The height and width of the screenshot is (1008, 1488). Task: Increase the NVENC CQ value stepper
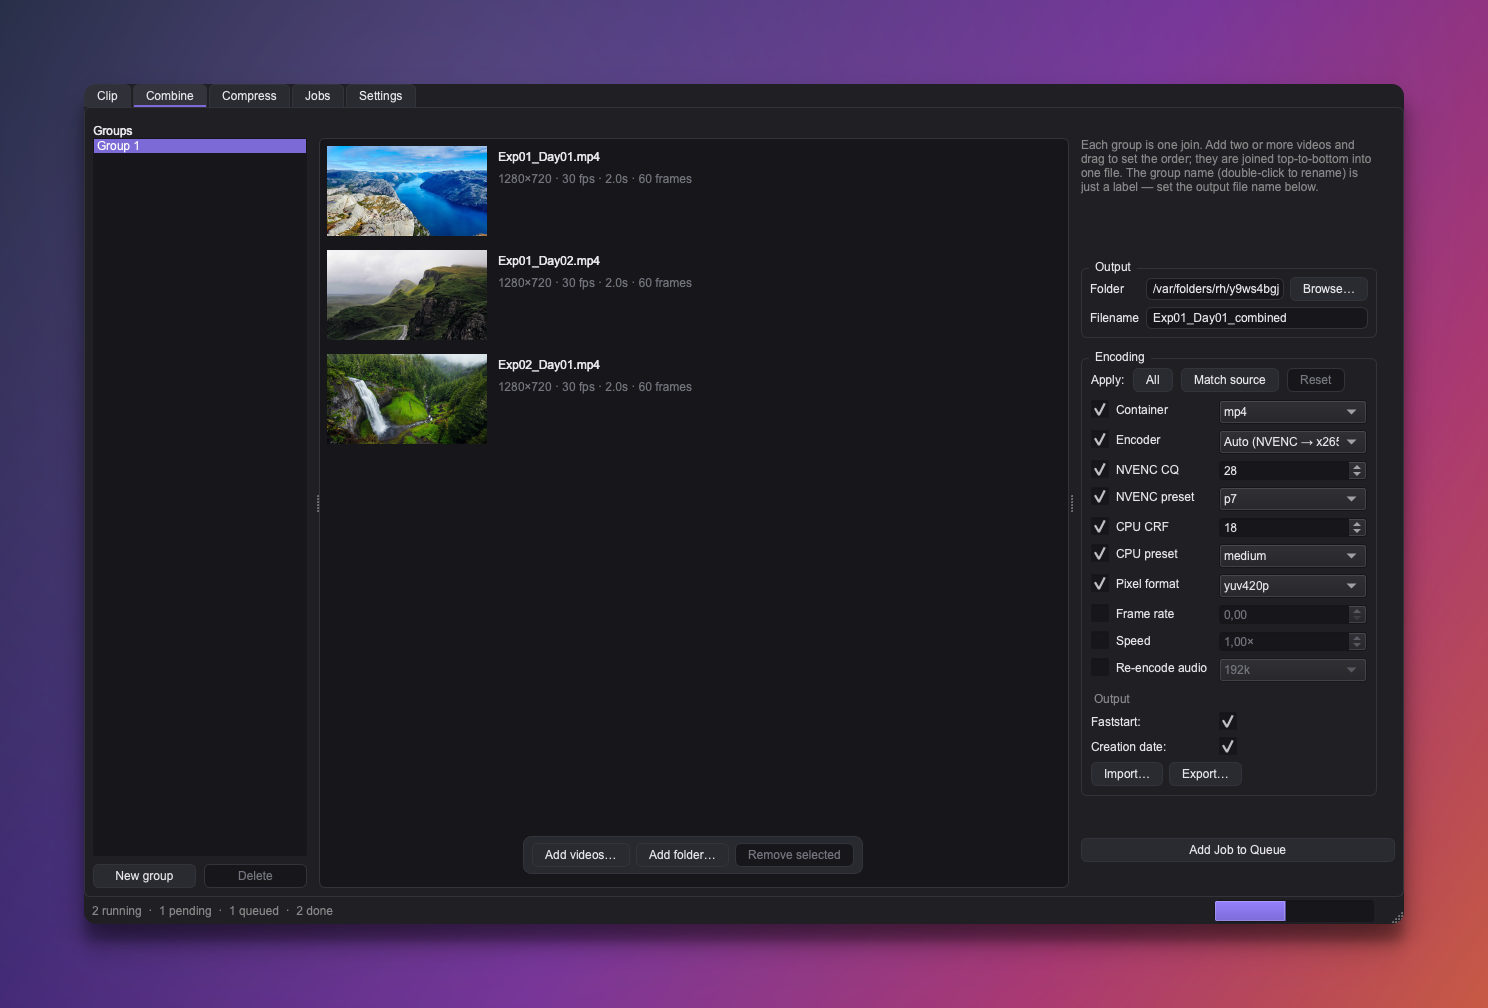[1357, 466]
